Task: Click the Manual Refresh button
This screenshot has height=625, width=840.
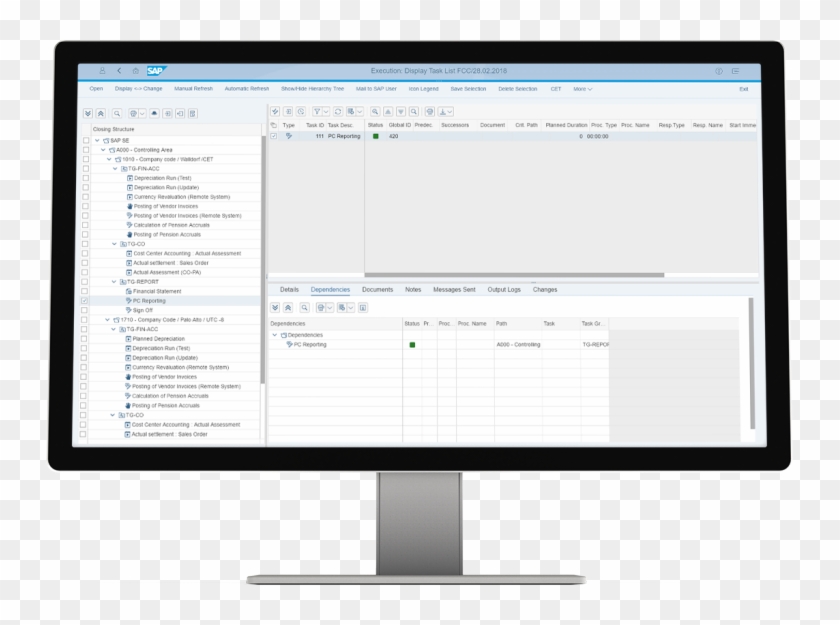Action: (193, 88)
